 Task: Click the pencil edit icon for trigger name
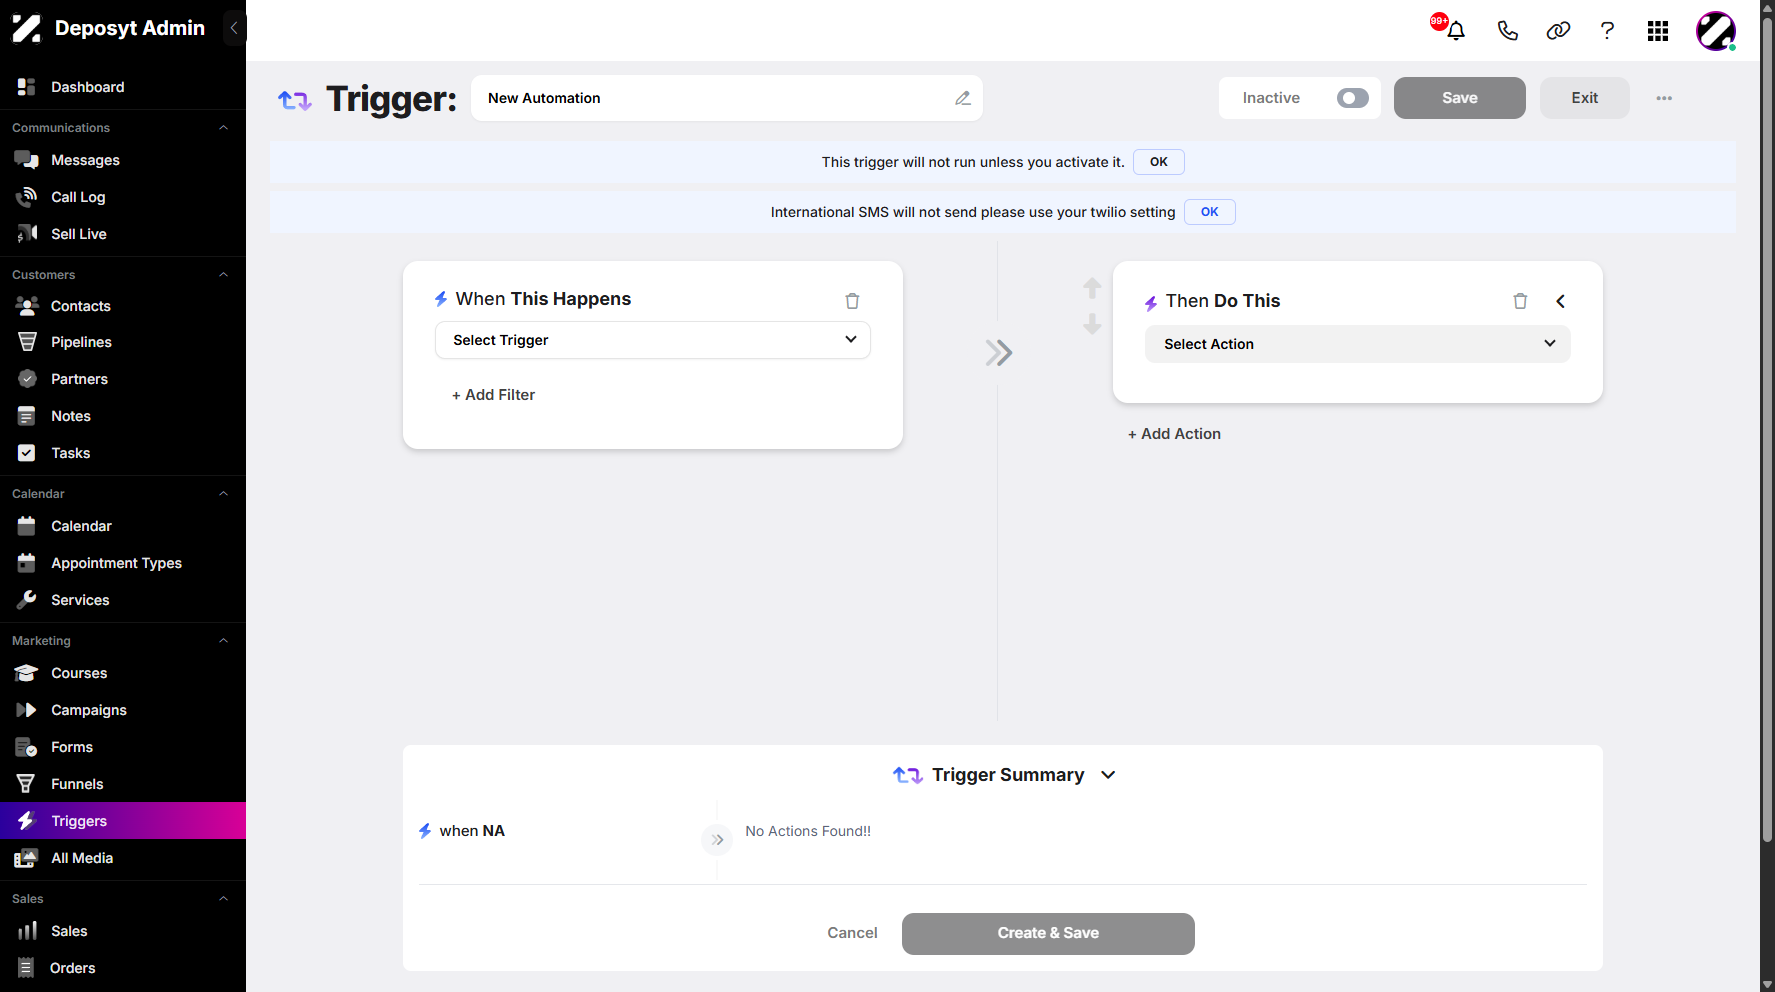962,98
